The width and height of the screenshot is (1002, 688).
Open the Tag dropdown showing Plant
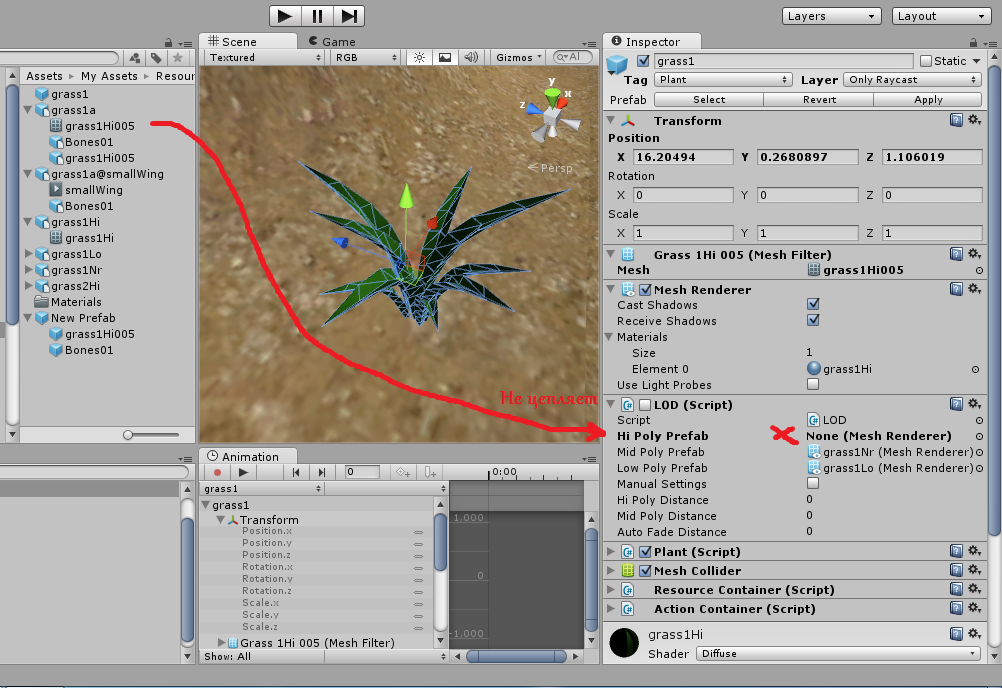721,80
